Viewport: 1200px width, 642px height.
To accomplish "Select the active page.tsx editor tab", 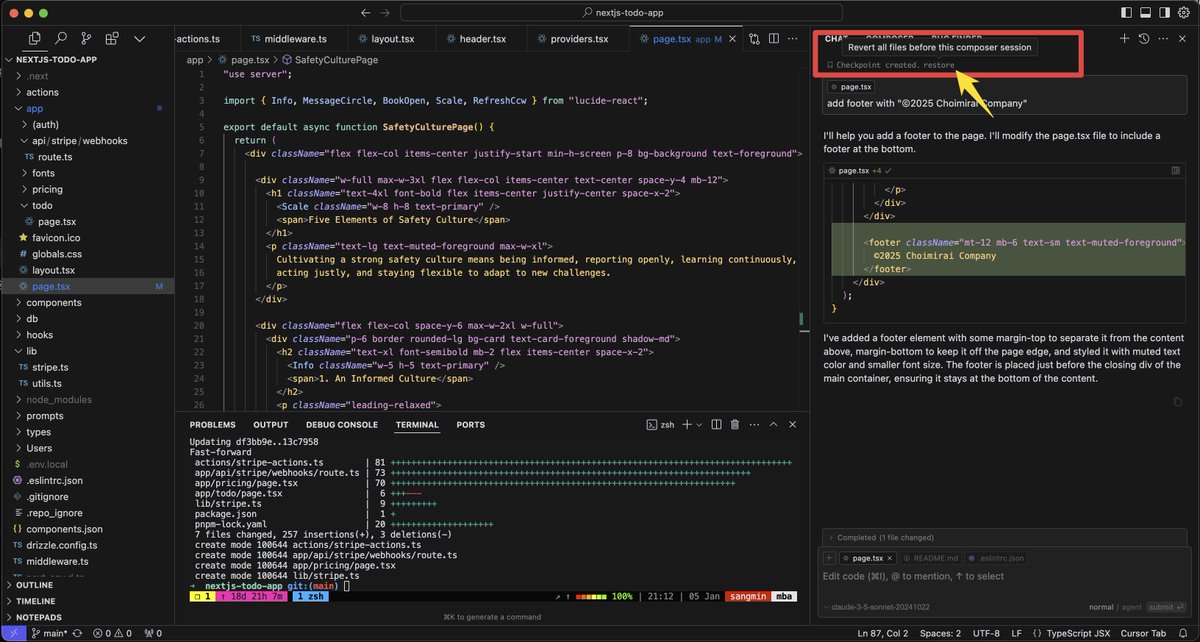I will (x=684, y=39).
